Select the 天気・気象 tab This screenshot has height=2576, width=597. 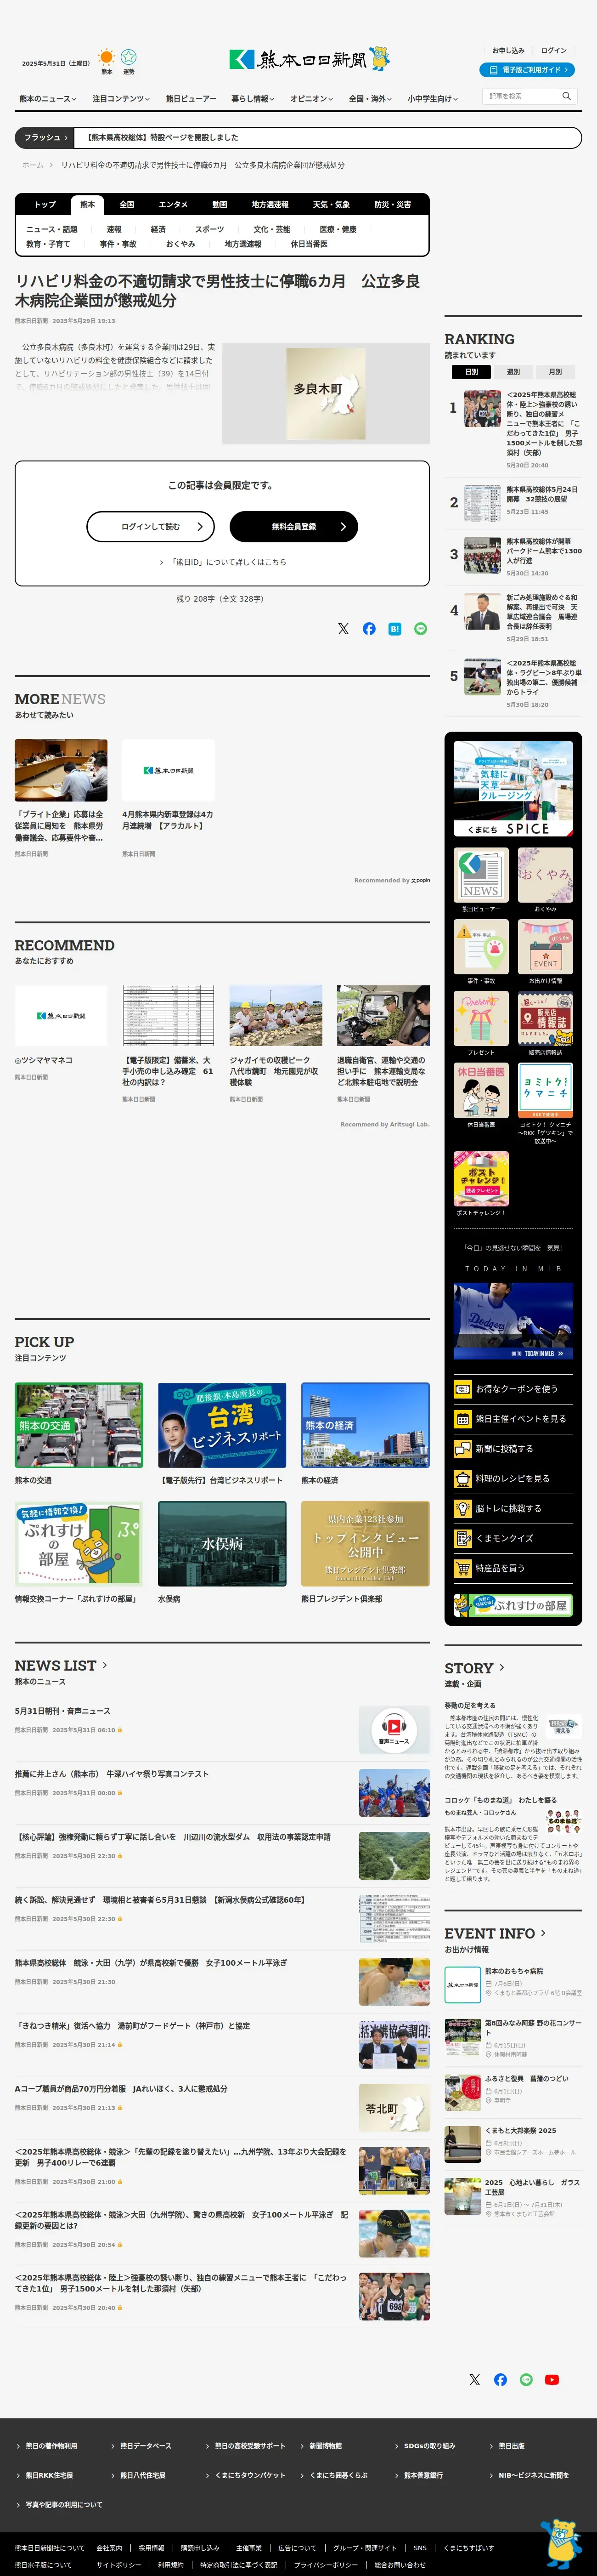pyautogui.click(x=331, y=204)
